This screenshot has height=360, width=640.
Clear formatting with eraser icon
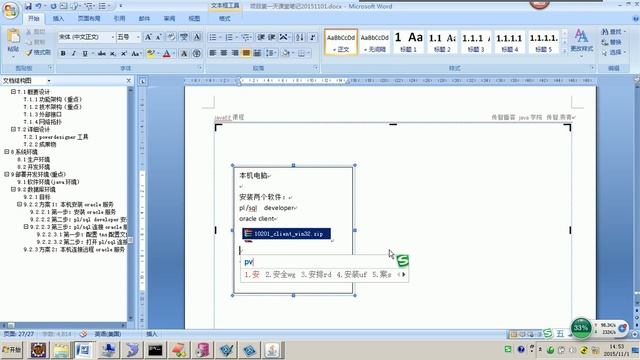171,37
